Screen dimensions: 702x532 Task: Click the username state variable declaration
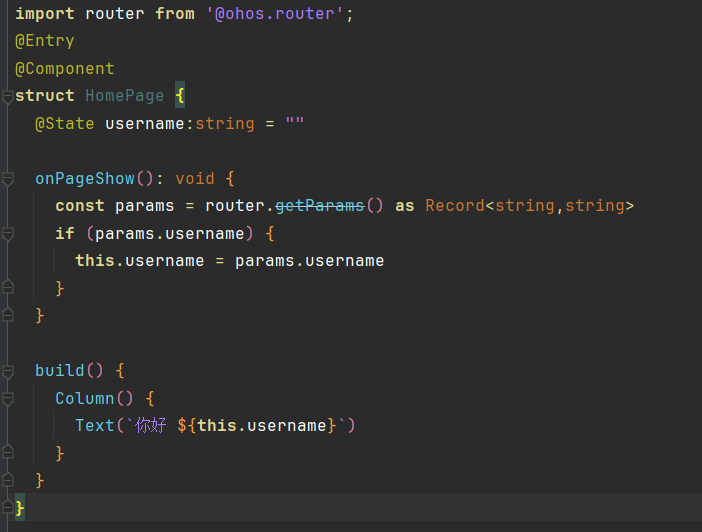(x=145, y=124)
